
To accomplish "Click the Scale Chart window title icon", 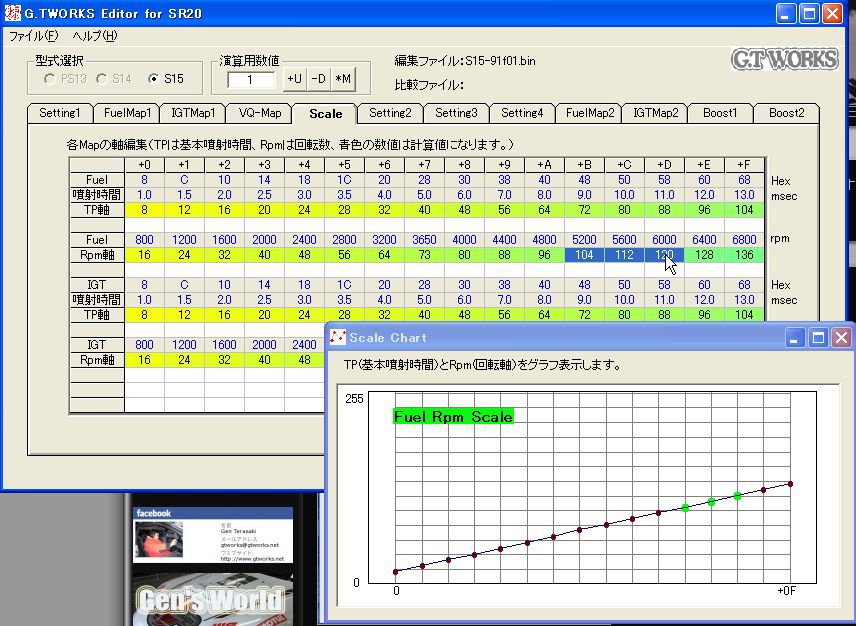I will 338,338.
